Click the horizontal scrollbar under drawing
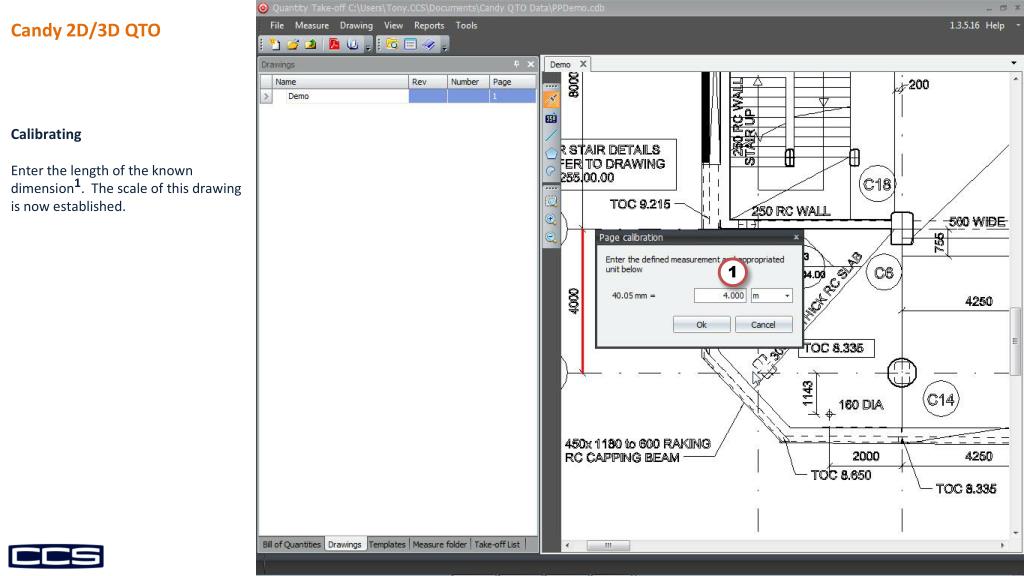This screenshot has width=1024, height=576. (x=780, y=546)
